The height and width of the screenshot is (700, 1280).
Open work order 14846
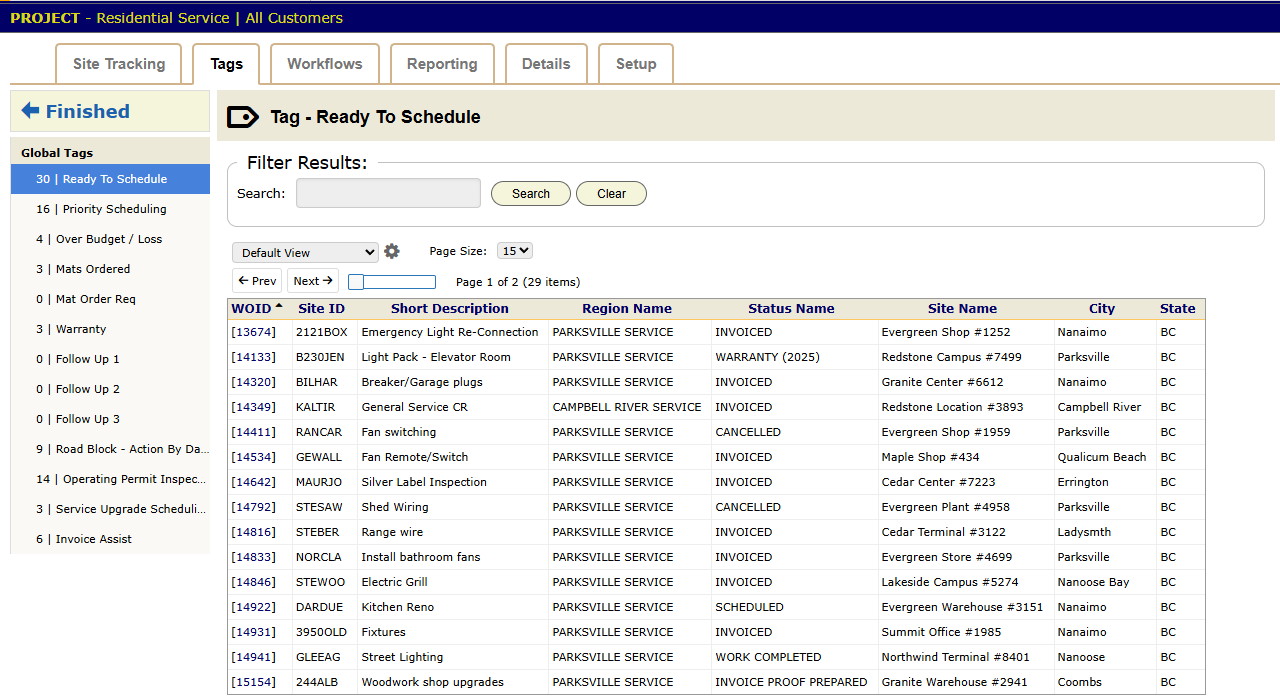tap(253, 582)
